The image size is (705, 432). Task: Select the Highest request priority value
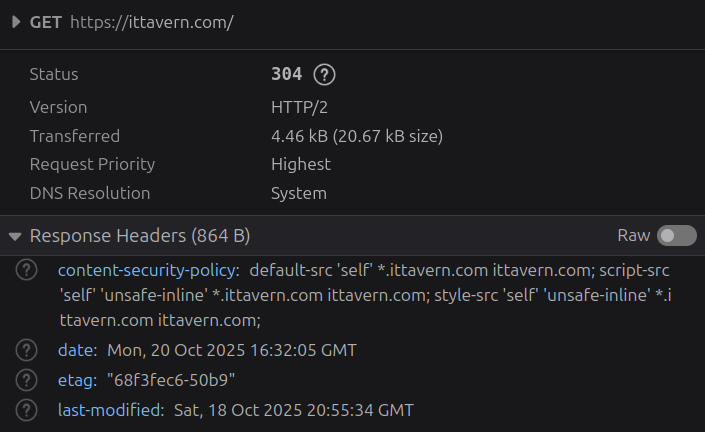(300, 164)
